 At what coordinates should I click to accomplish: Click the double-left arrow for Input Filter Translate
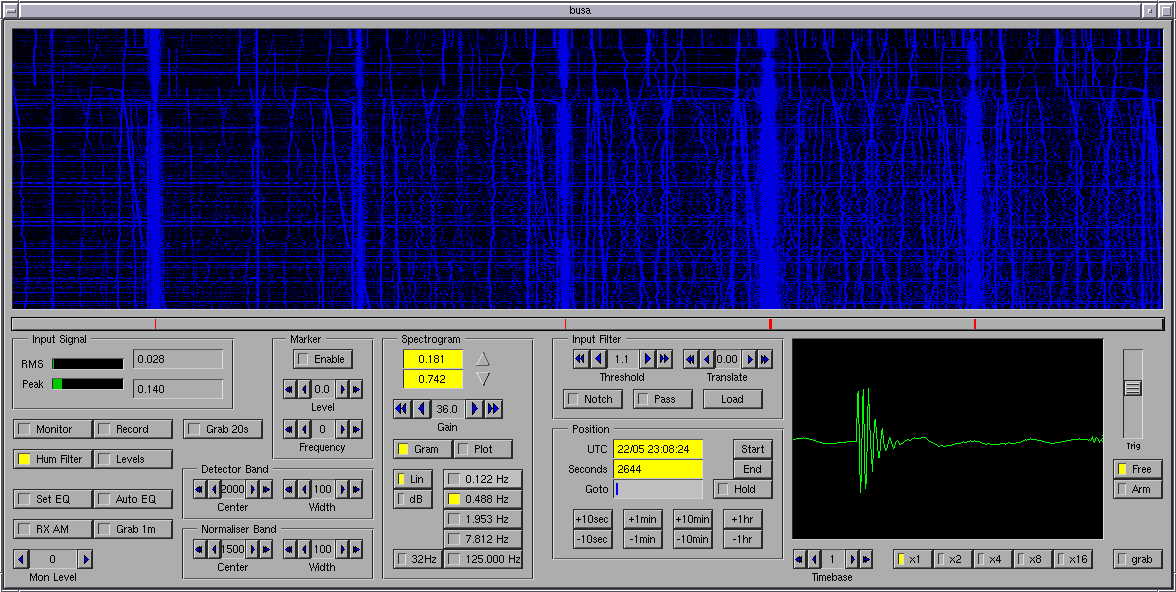691,359
